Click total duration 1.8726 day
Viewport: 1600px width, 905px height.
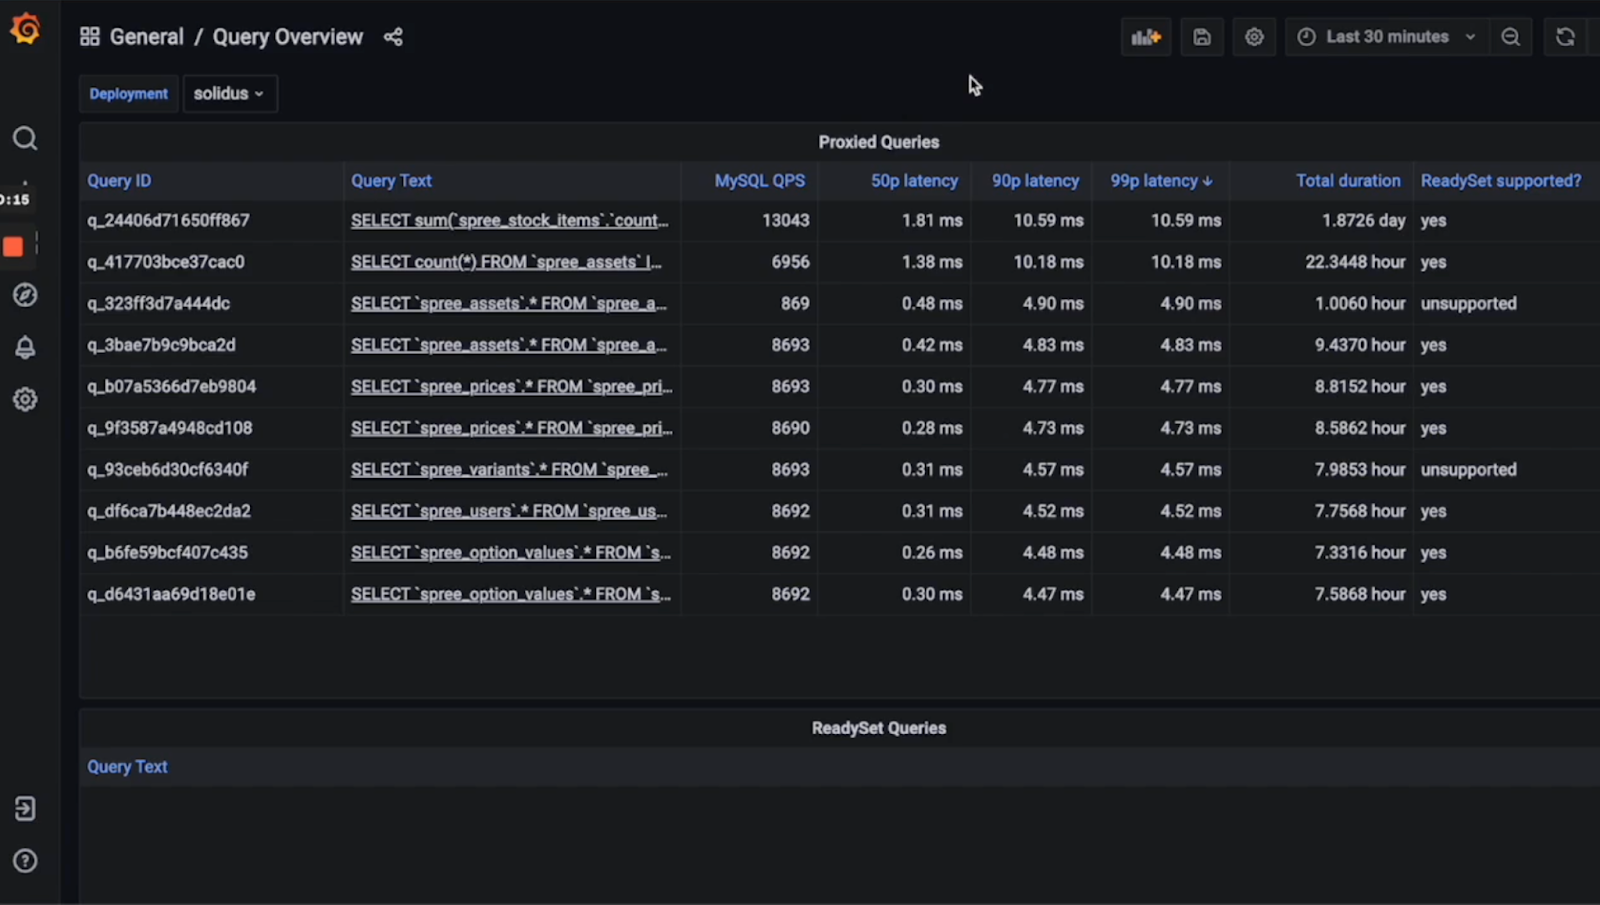1364,220
